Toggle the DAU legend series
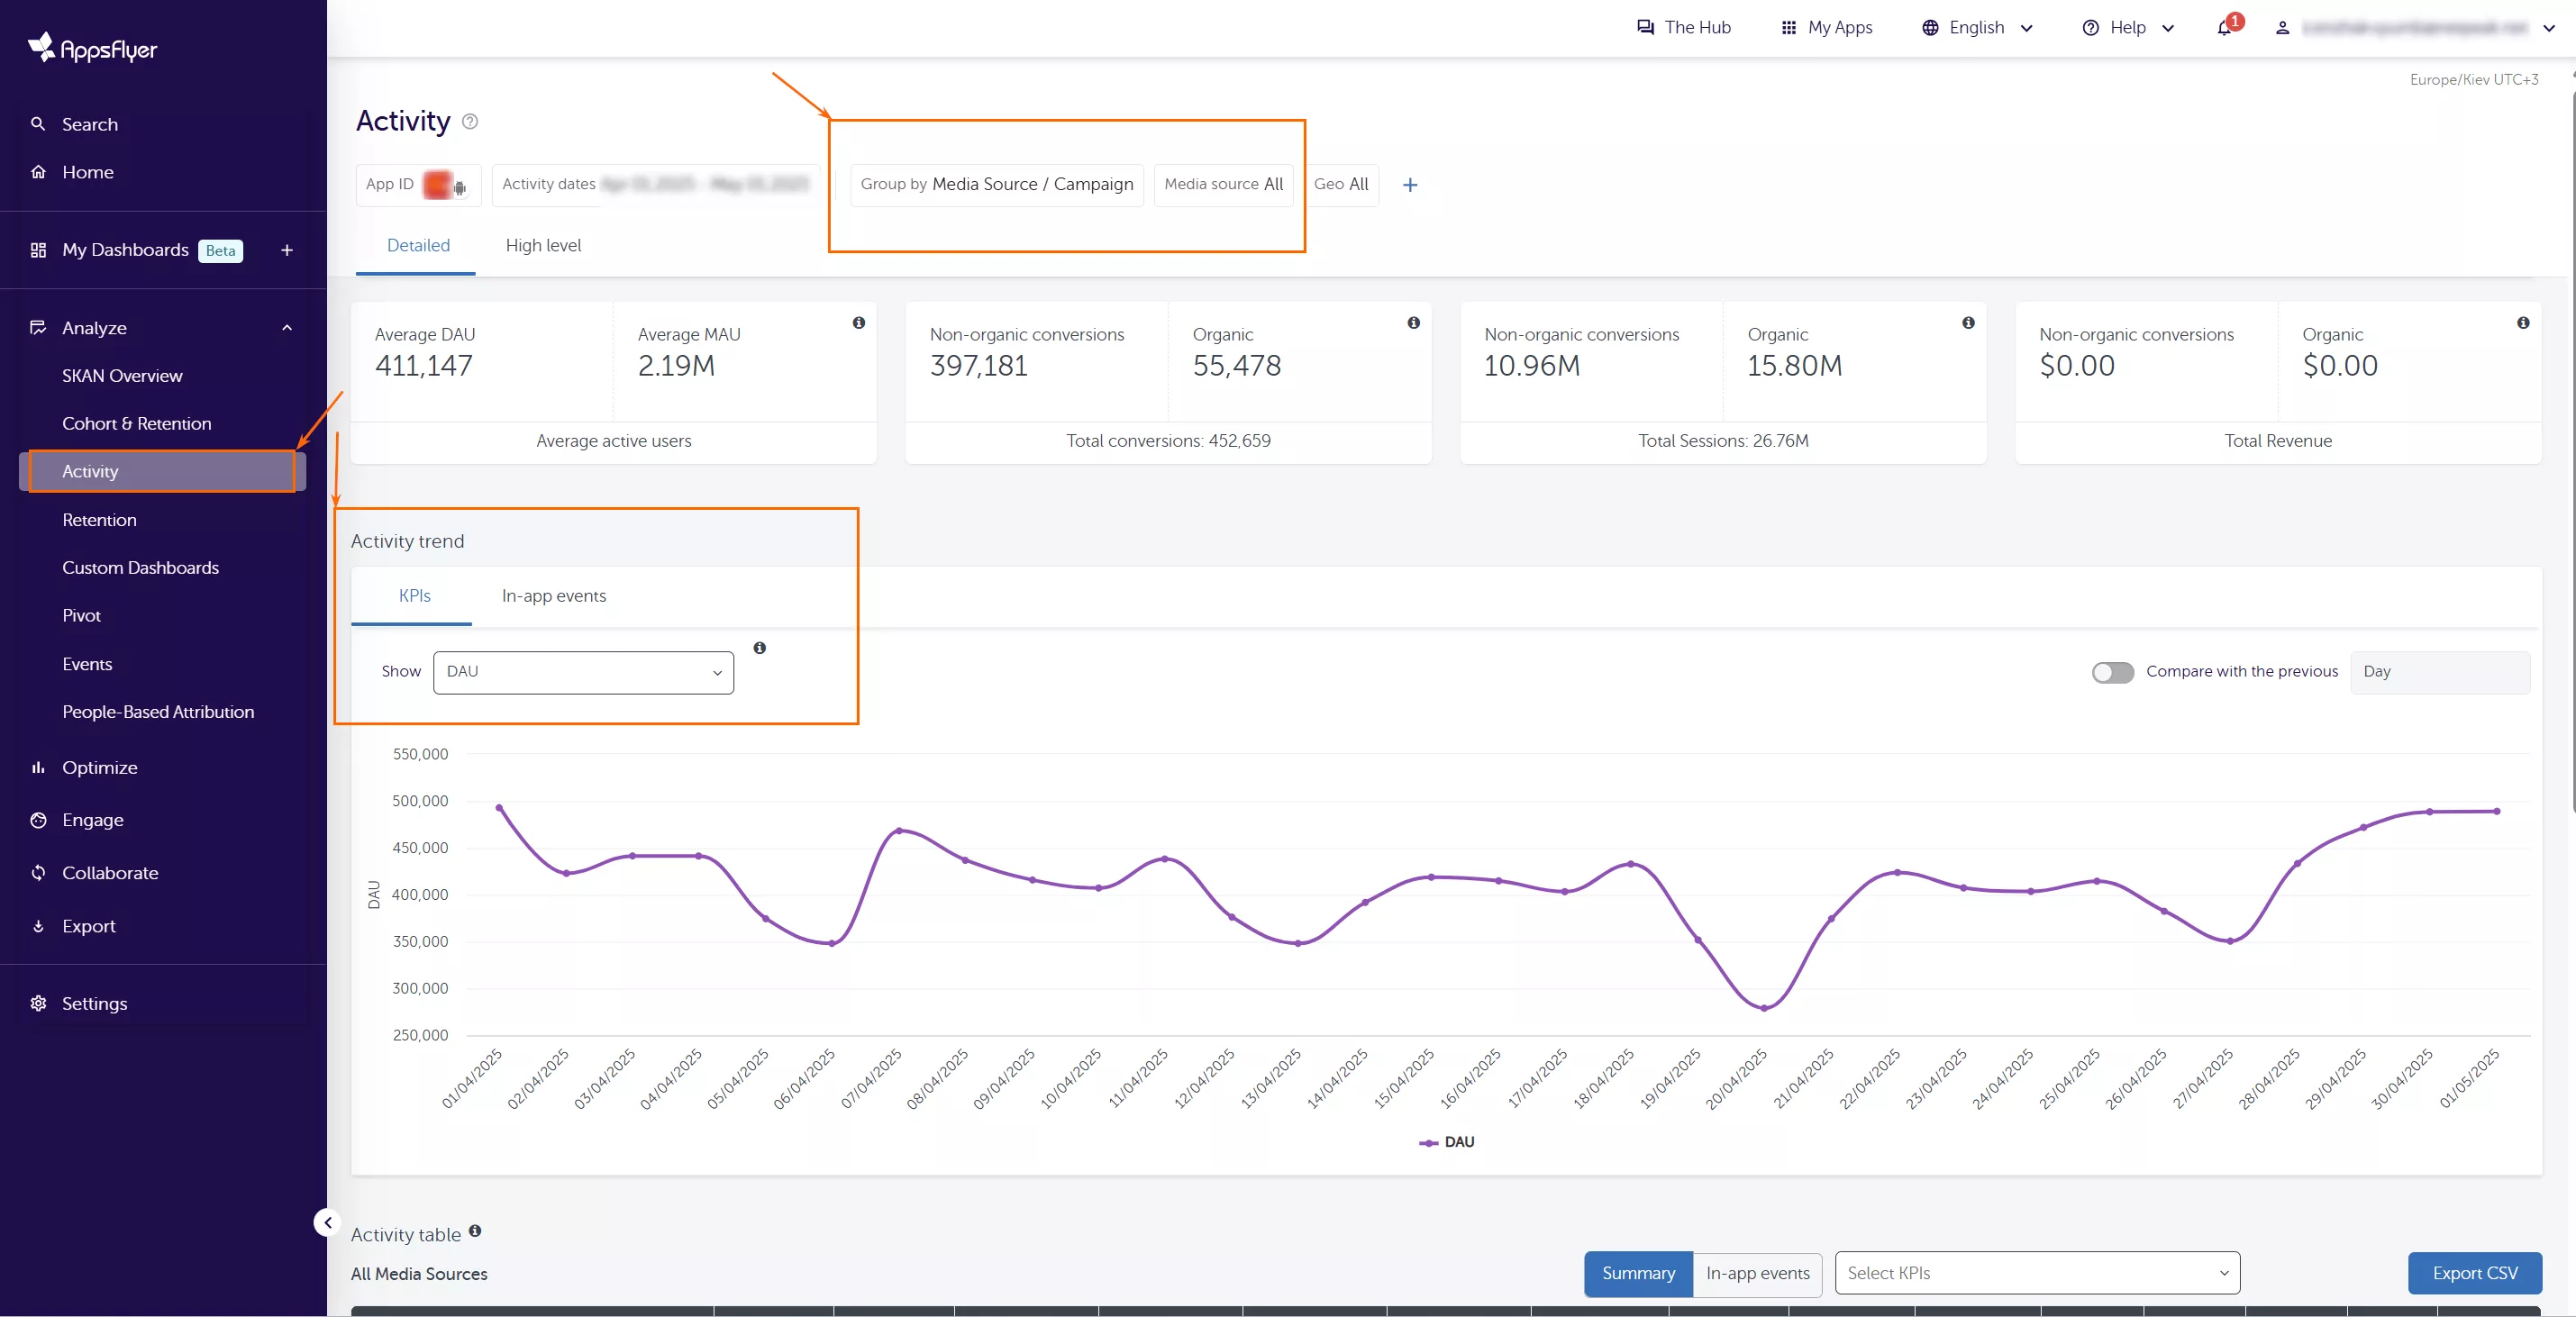 coord(1447,1142)
